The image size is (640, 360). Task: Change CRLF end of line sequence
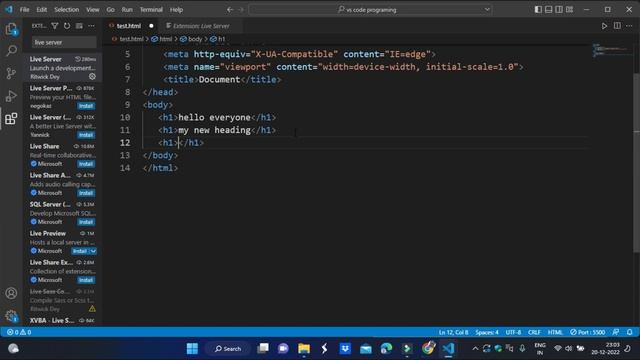(x=534, y=332)
